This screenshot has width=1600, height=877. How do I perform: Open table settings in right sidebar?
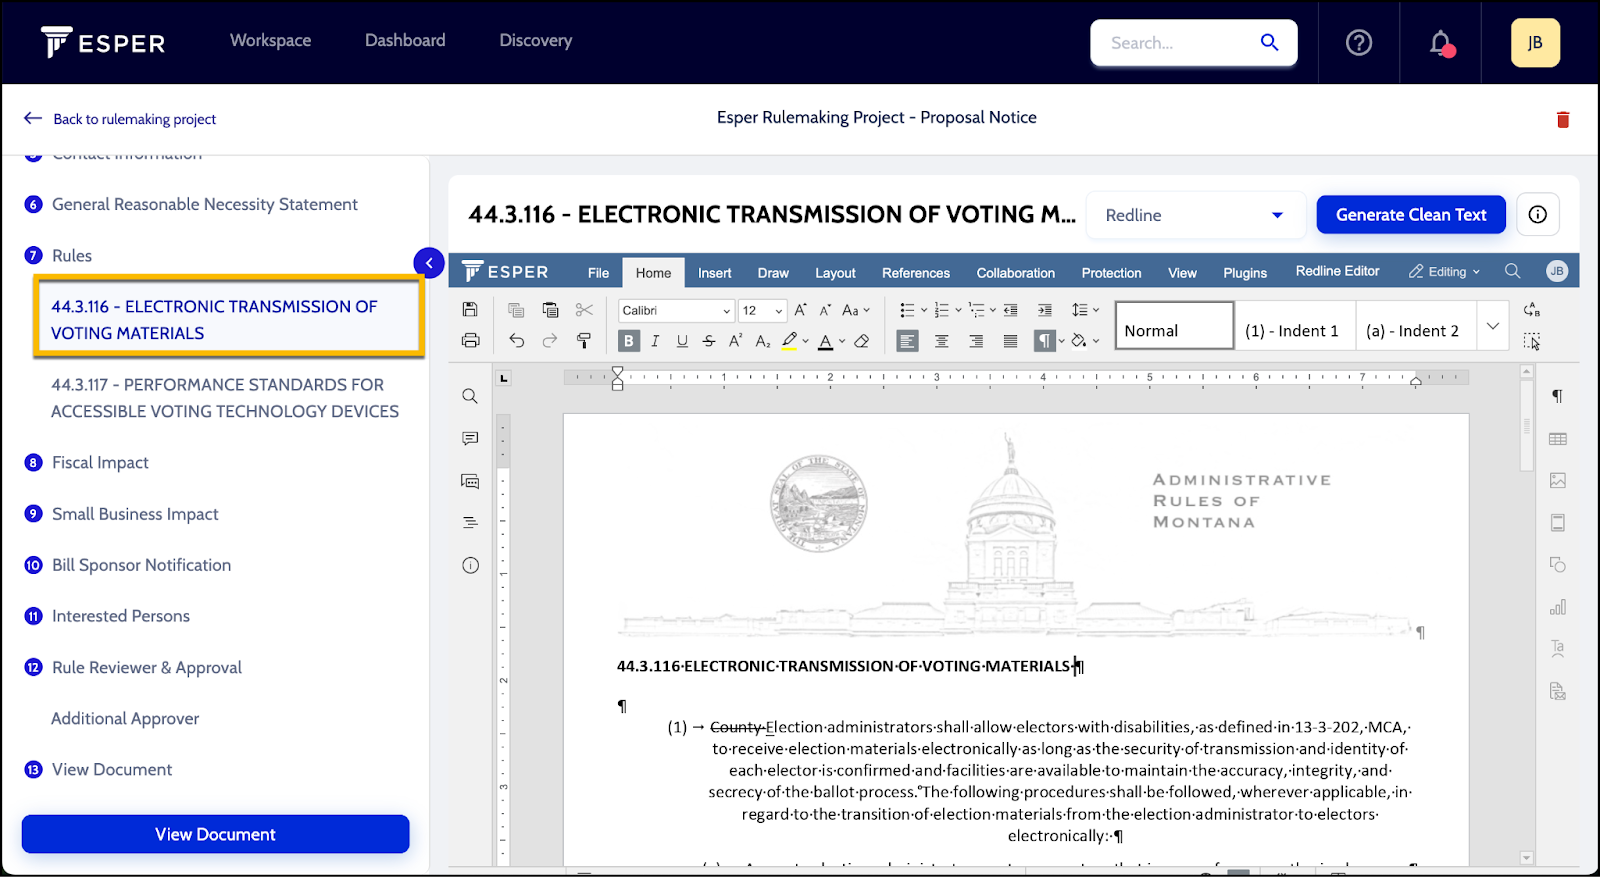click(1557, 439)
